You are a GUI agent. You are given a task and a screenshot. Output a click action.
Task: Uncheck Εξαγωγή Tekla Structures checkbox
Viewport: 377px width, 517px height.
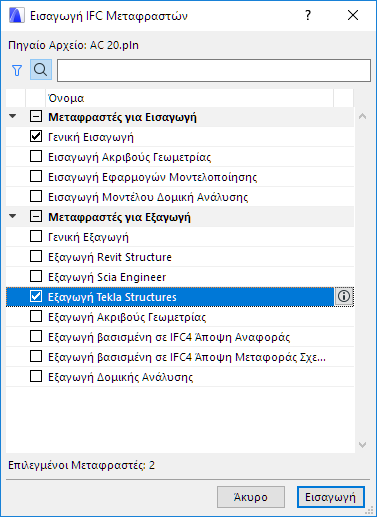[x=36, y=297]
